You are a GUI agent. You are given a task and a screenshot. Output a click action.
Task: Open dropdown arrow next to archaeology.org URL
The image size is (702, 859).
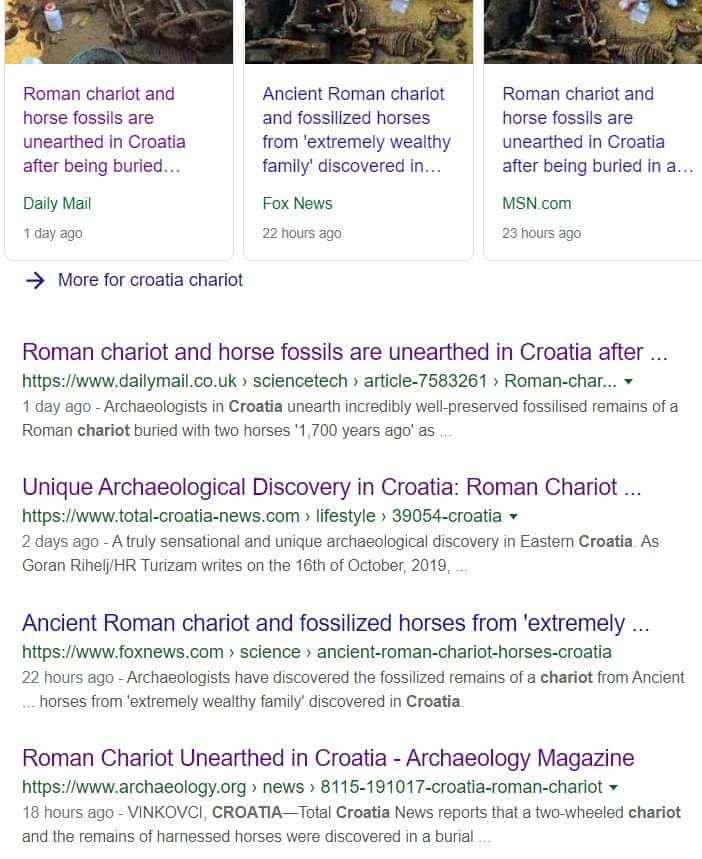(x=614, y=787)
